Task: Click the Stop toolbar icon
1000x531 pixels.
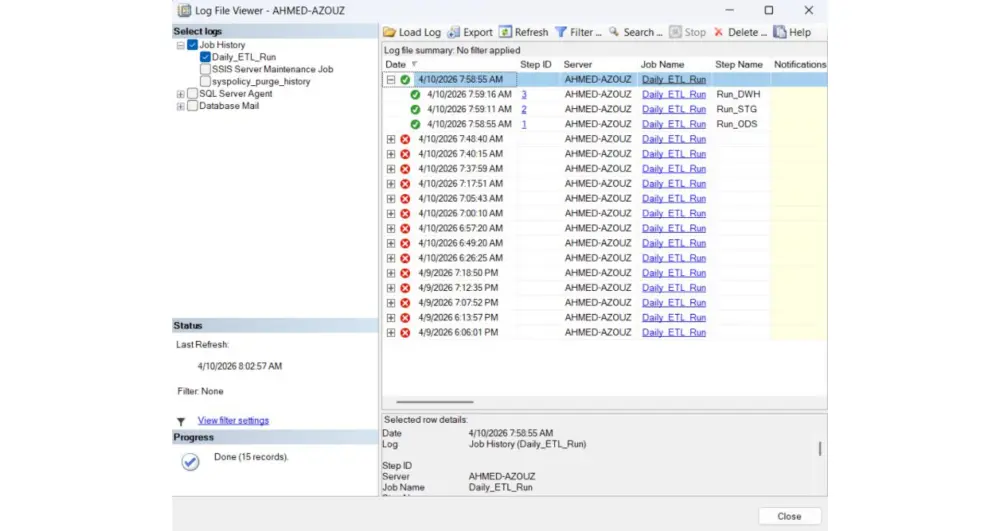Action: tap(675, 32)
